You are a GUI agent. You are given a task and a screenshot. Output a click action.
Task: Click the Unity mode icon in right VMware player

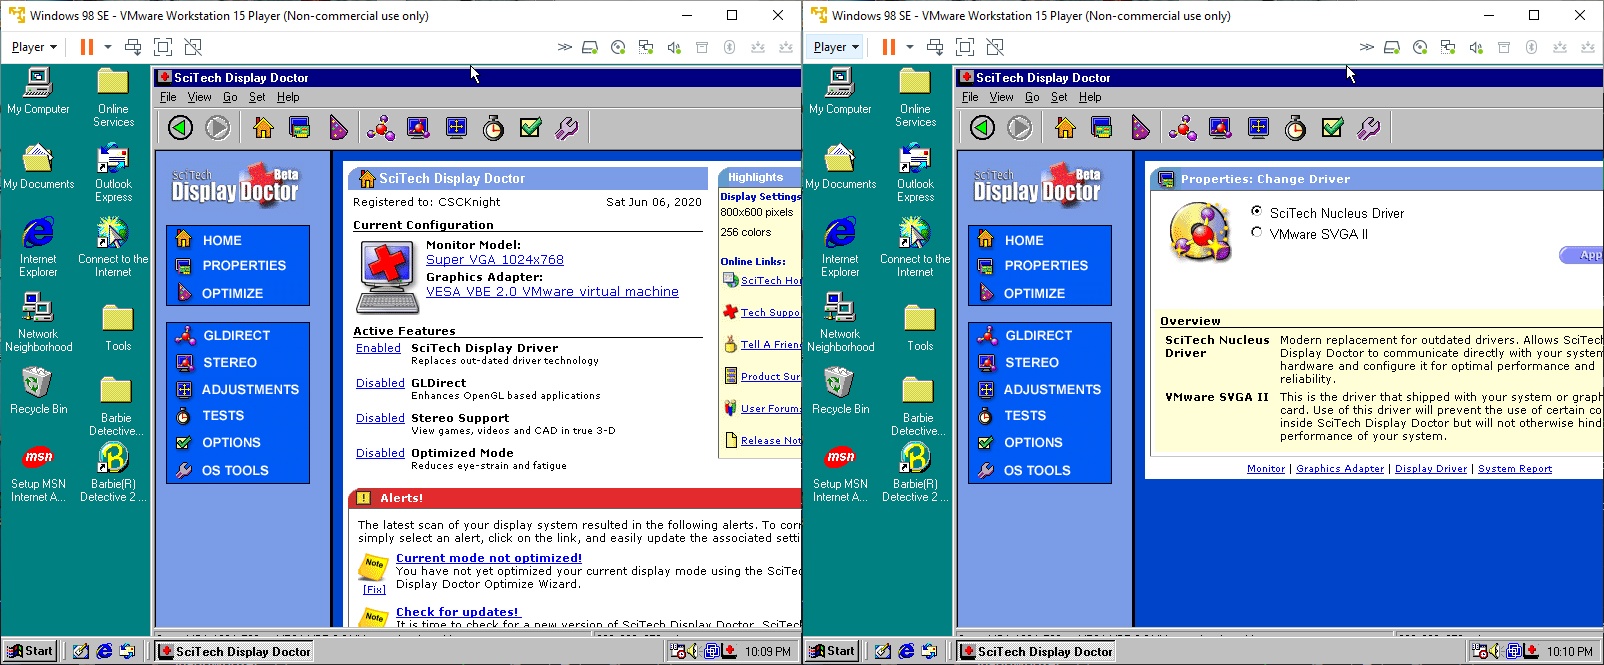tap(995, 47)
